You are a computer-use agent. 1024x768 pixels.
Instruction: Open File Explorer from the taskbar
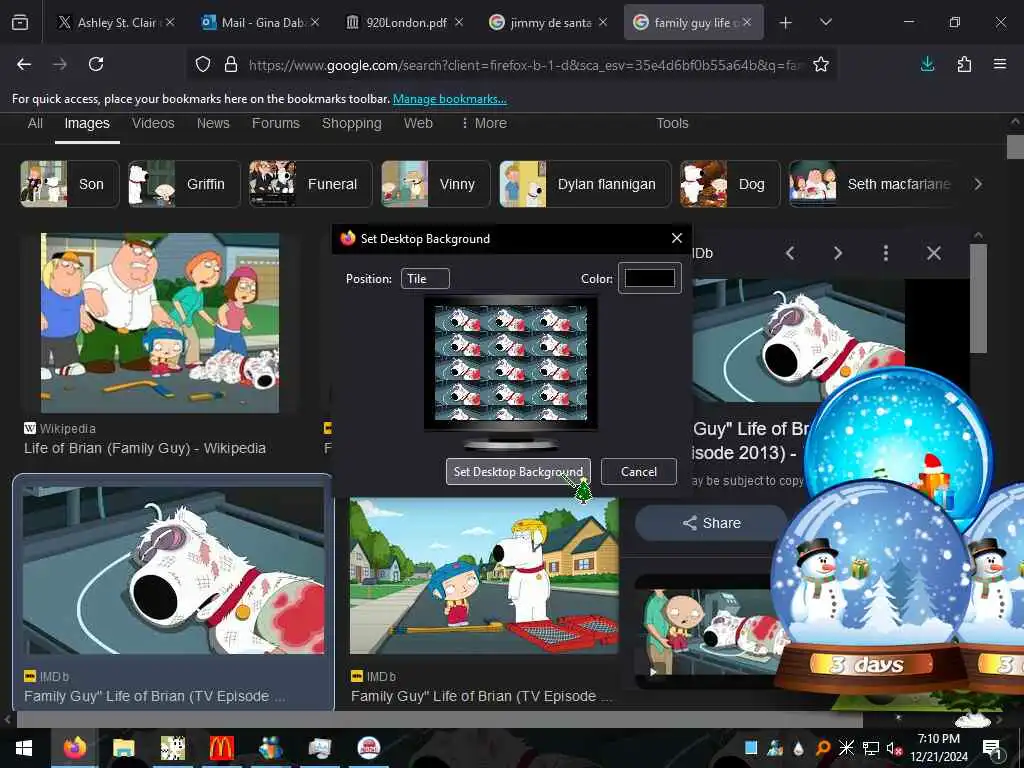tap(123, 748)
